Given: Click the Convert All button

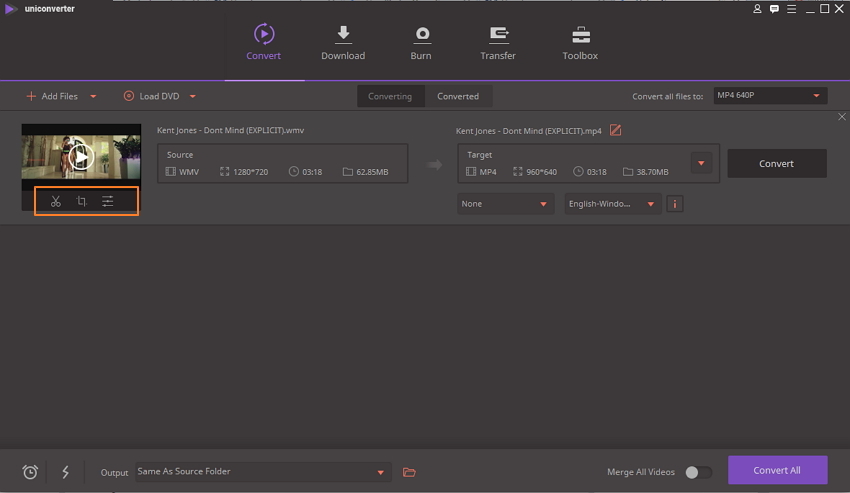Looking at the screenshot, I should click(x=777, y=470).
